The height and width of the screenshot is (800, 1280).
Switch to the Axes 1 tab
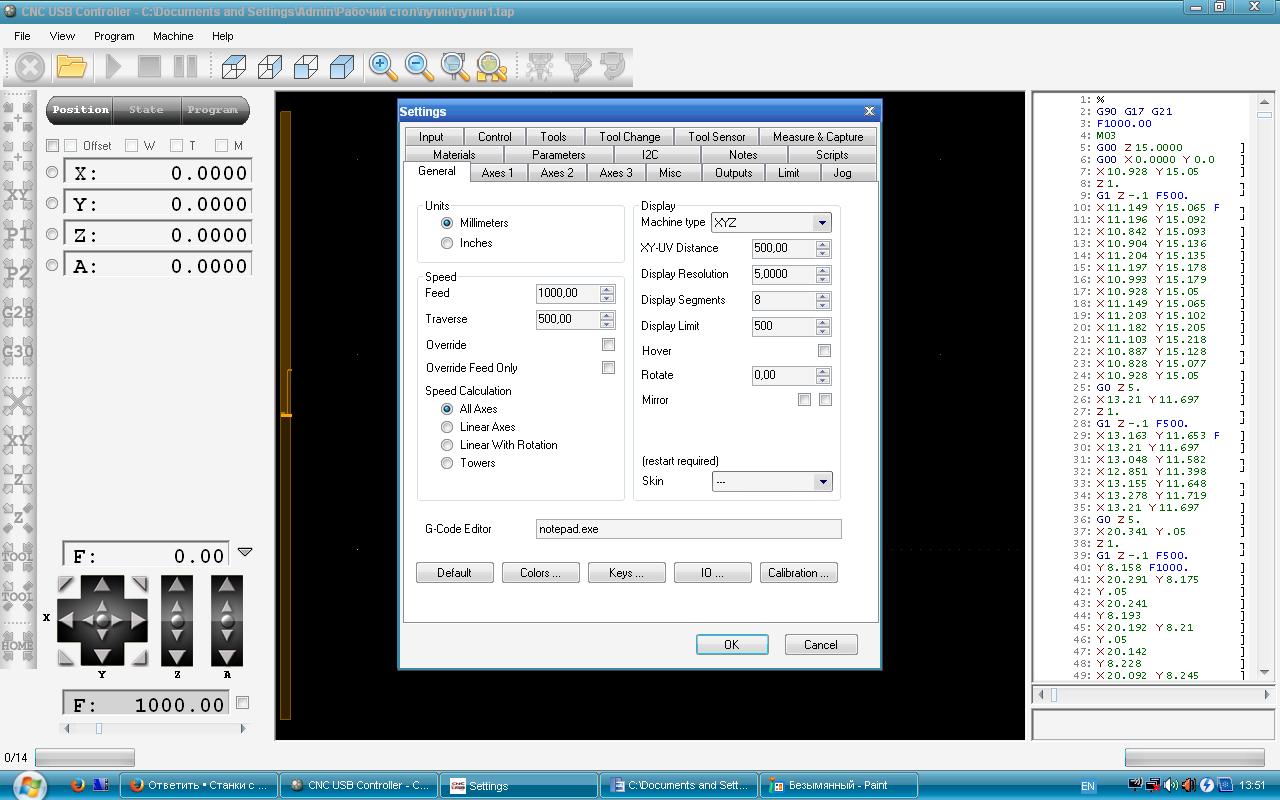tap(498, 173)
